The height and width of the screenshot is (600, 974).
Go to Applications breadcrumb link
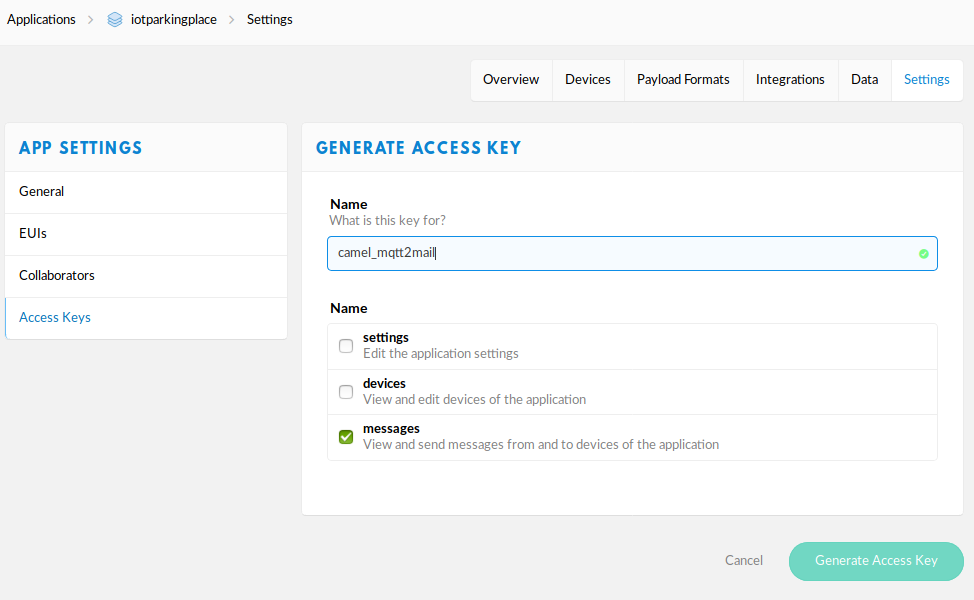(41, 20)
